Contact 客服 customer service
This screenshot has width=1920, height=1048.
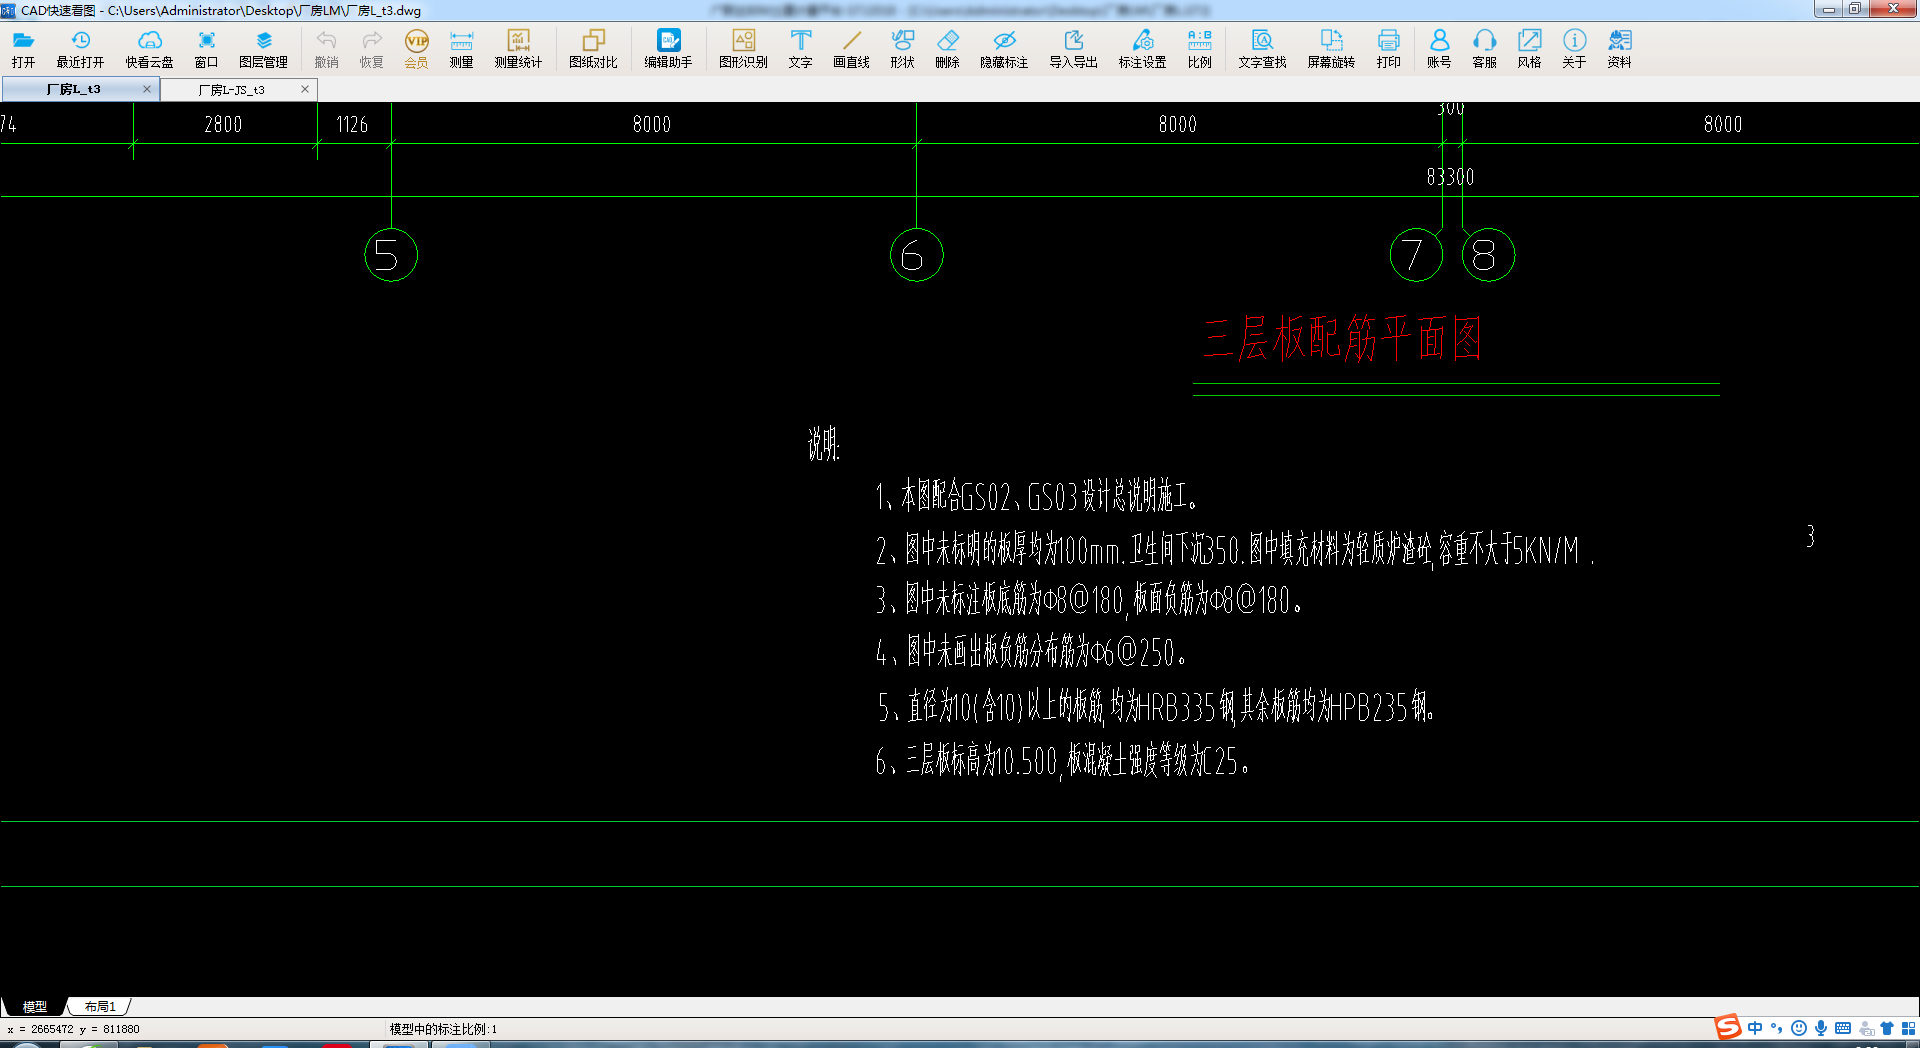(1484, 48)
